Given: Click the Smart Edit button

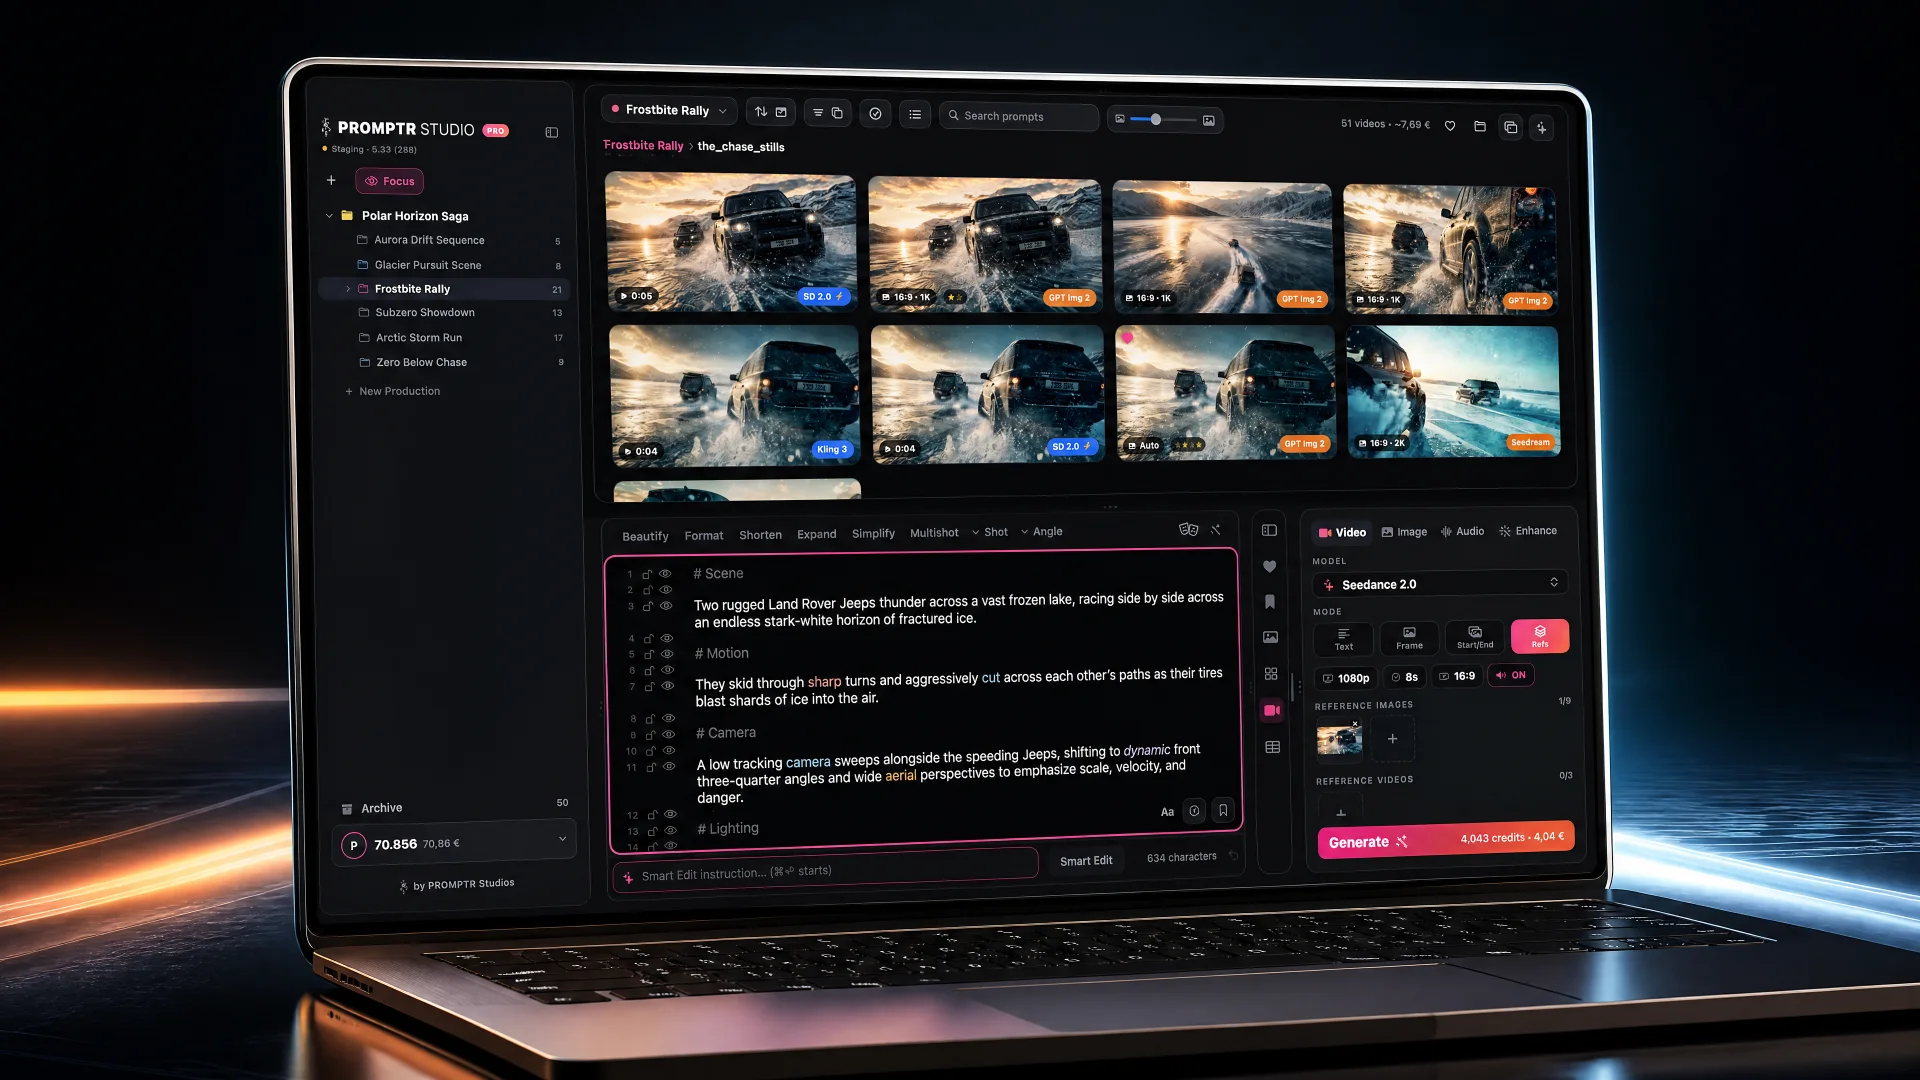Looking at the screenshot, I should click(x=1086, y=861).
